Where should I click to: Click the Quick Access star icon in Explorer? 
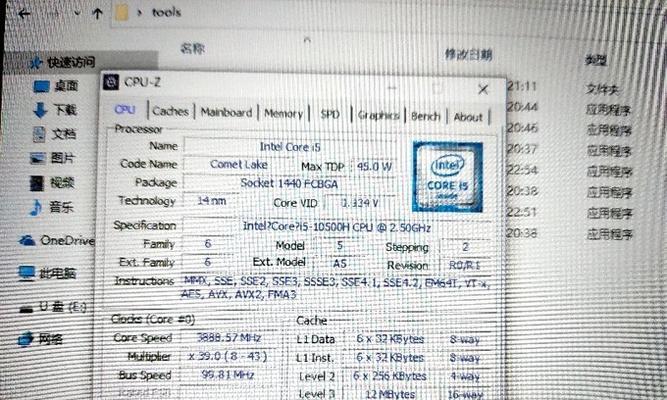[x=36, y=63]
